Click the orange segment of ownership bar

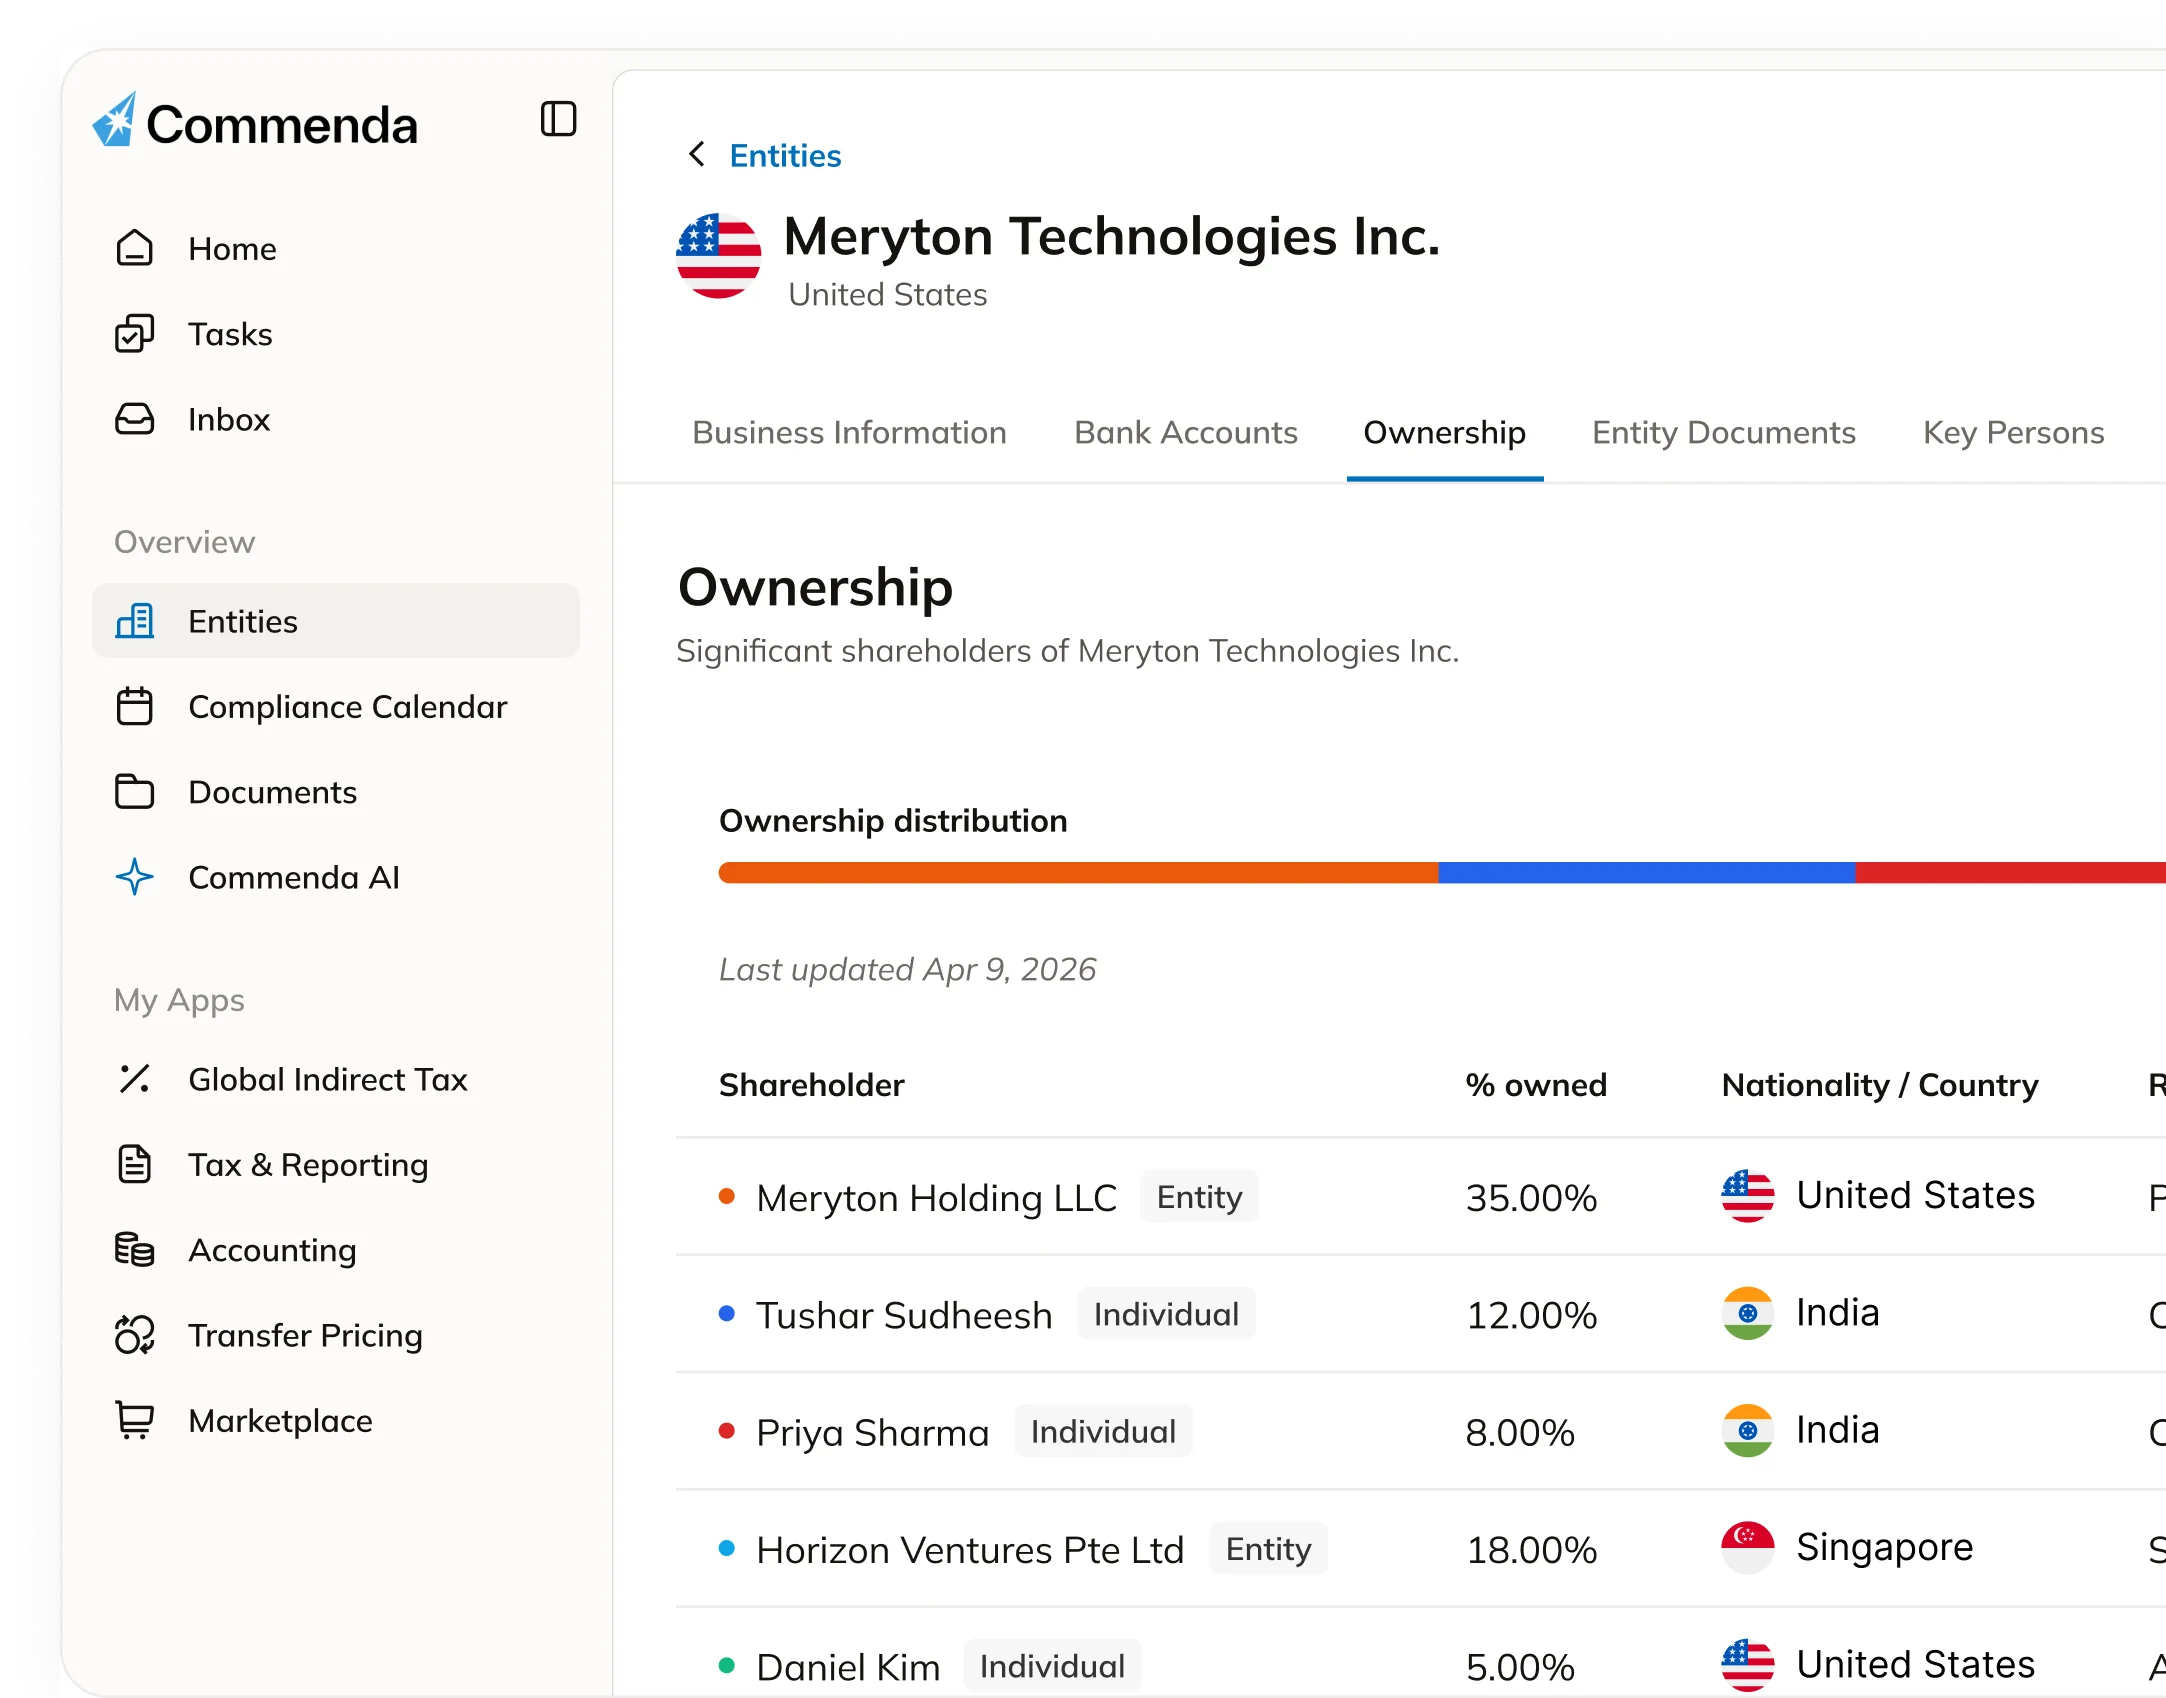tap(1078, 872)
